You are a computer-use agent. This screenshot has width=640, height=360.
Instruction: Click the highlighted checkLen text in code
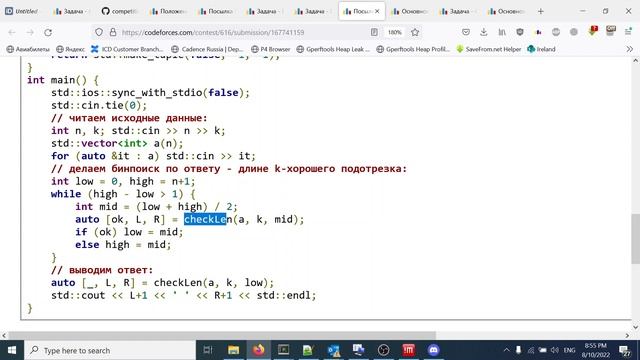pyautogui.click(x=205, y=219)
